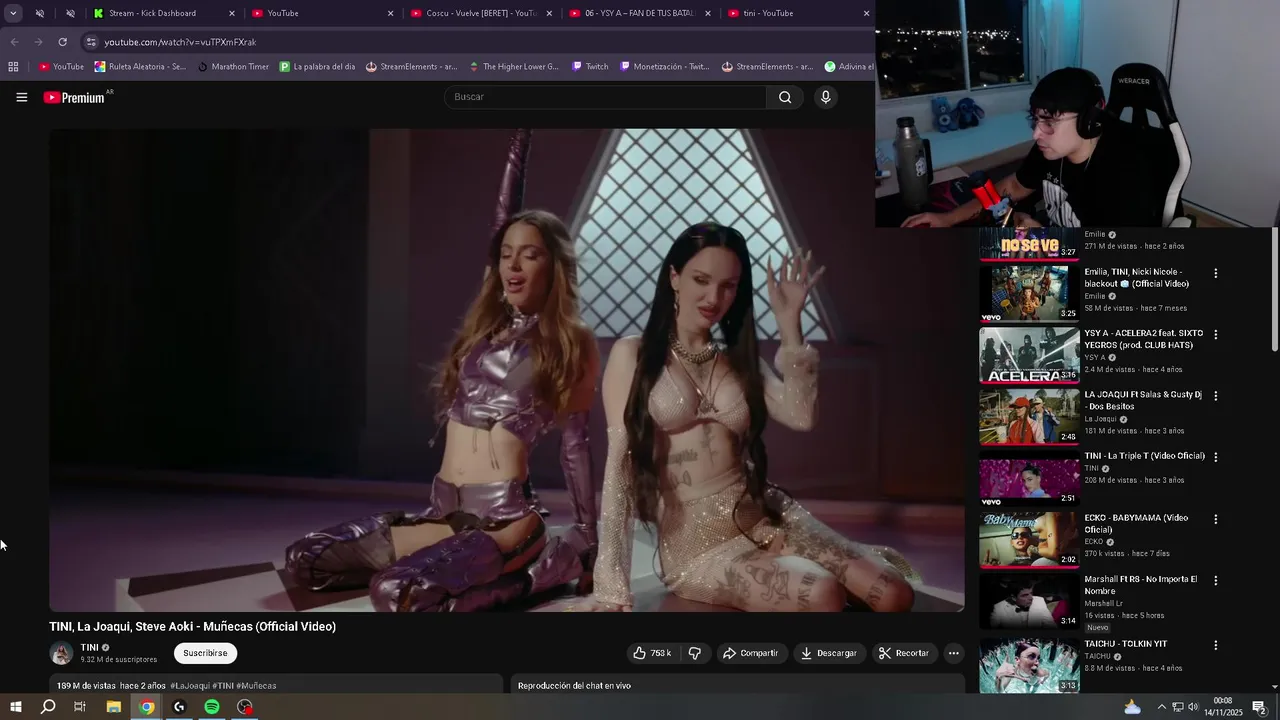This screenshot has height=720, width=1280.
Task: Open La Triple T video thumbnail
Action: pyautogui.click(x=1029, y=478)
